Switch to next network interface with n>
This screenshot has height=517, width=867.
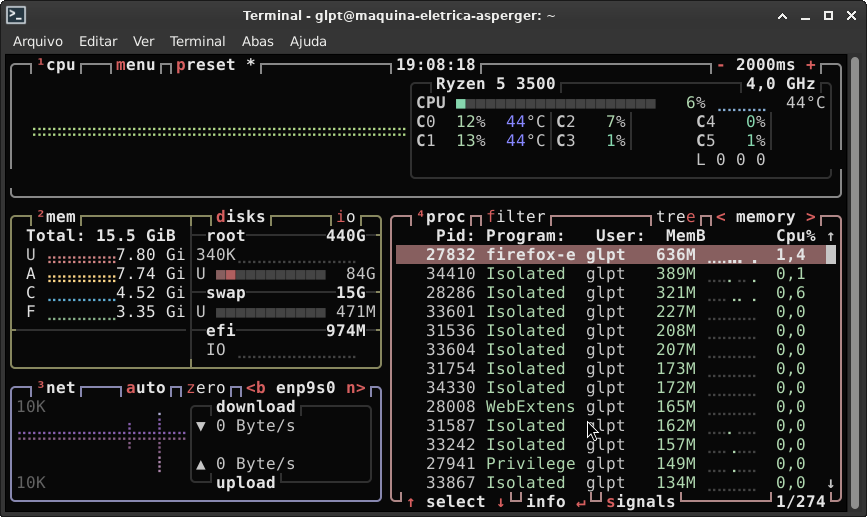(x=356, y=388)
